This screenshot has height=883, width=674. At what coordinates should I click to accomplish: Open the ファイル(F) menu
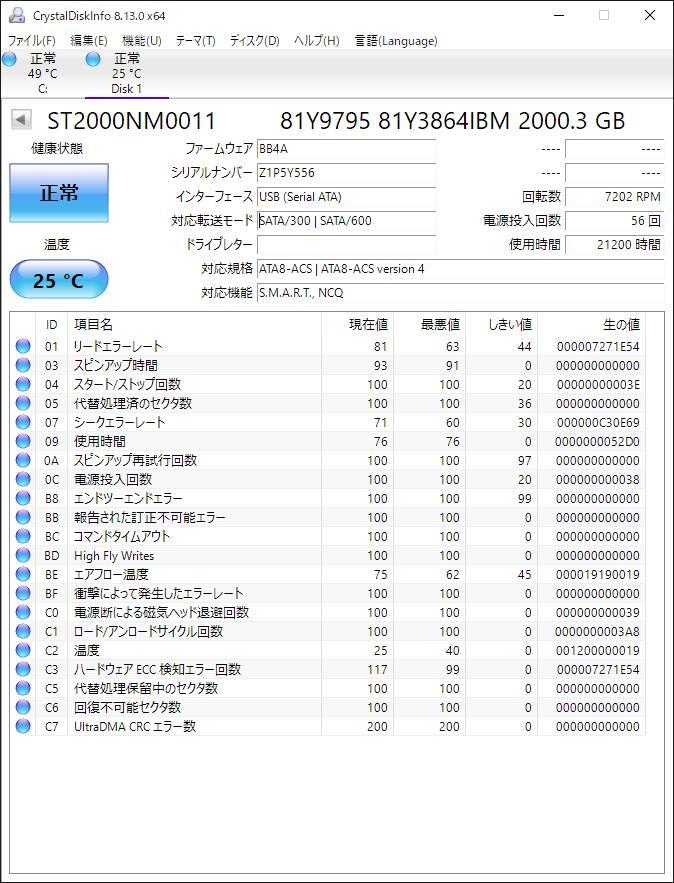(x=32, y=41)
